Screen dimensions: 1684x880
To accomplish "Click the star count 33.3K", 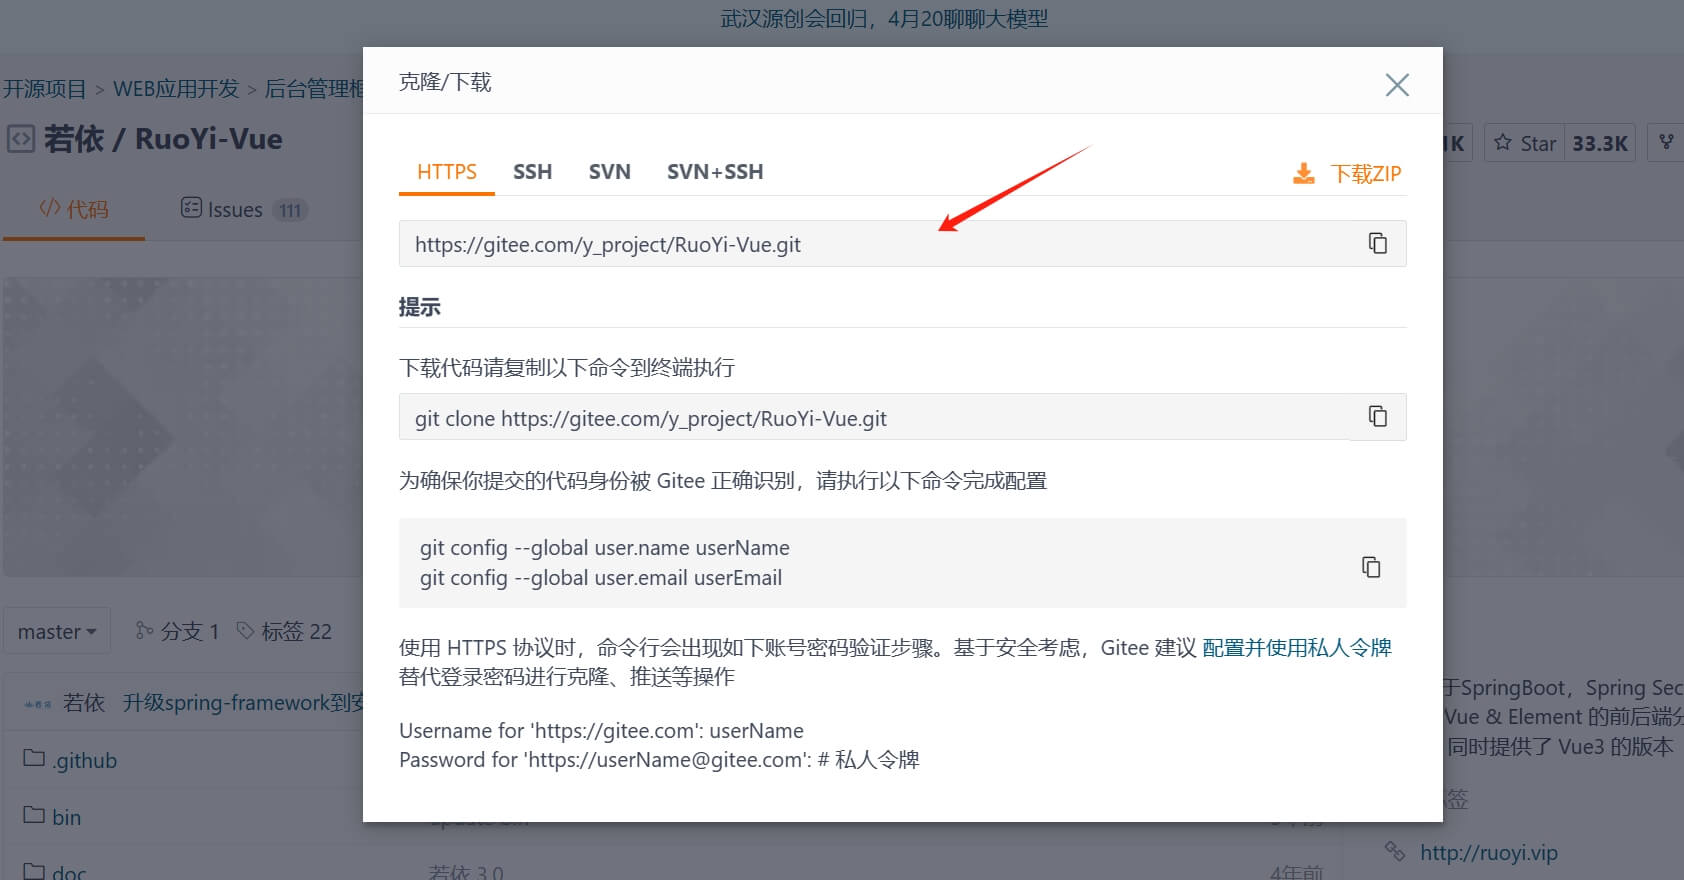I will [1600, 143].
